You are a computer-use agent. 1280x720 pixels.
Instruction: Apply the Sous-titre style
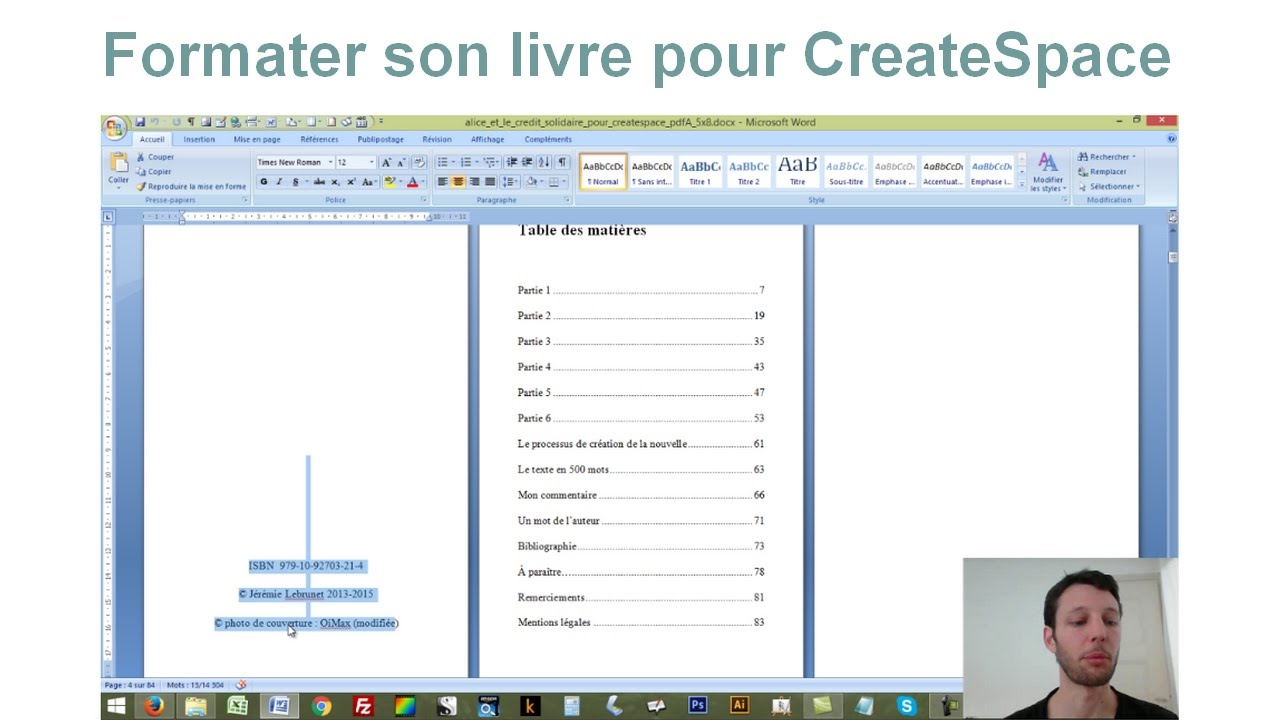coord(846,171)
